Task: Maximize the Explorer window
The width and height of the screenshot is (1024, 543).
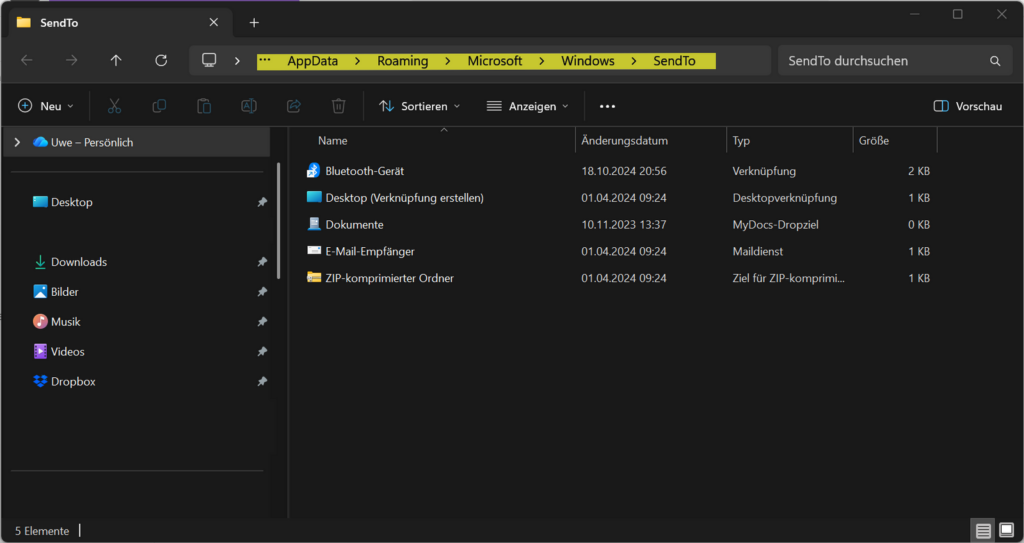Action: 957,14
